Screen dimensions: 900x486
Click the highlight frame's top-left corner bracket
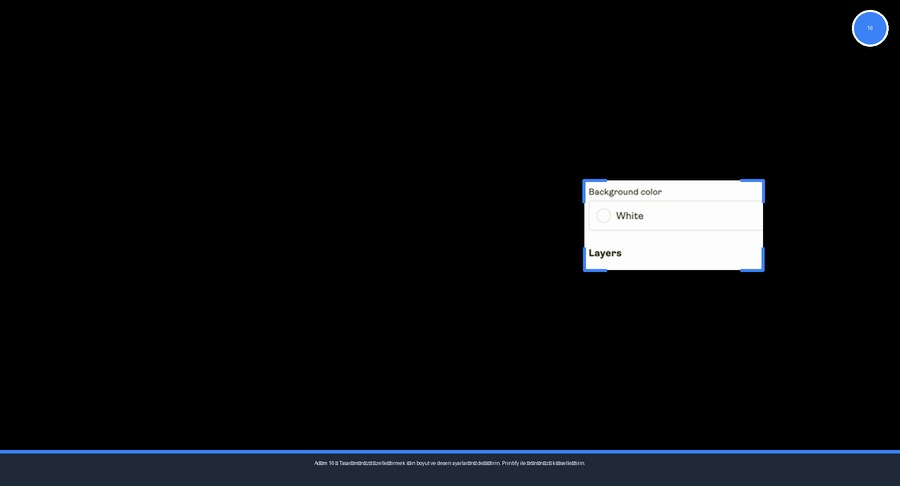[x=587, y=183]
